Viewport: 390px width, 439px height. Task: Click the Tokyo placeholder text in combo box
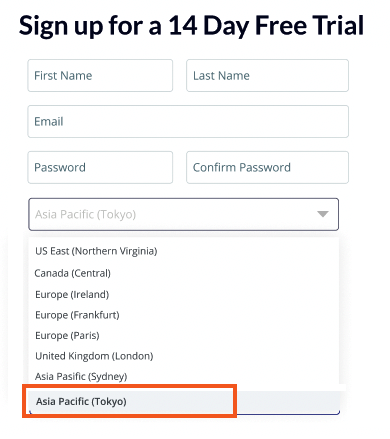tap(85, 214)
